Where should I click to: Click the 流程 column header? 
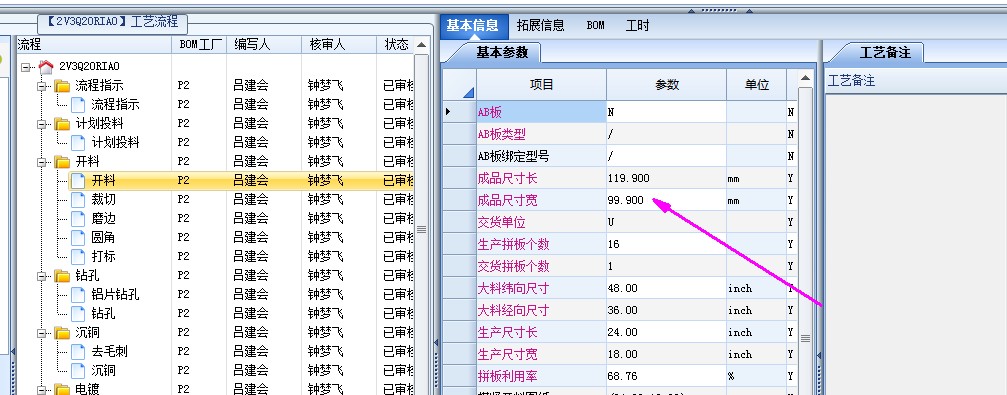(x=94, y=44)
